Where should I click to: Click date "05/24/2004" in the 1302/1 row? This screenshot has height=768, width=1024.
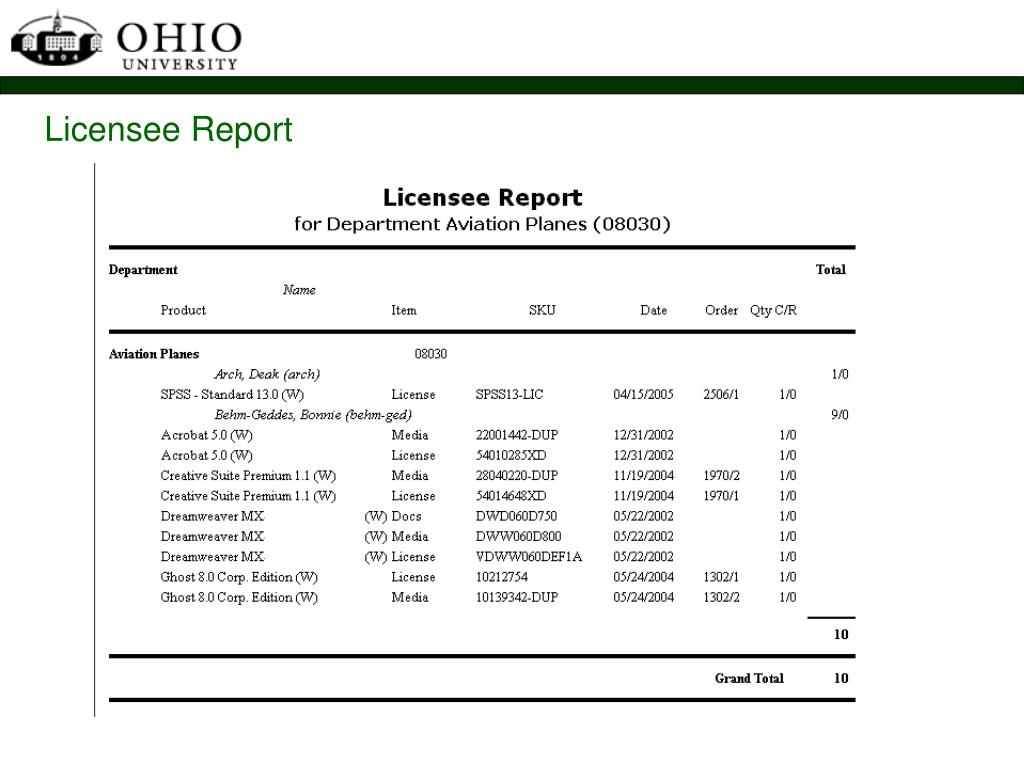click(x=643, y=577)
